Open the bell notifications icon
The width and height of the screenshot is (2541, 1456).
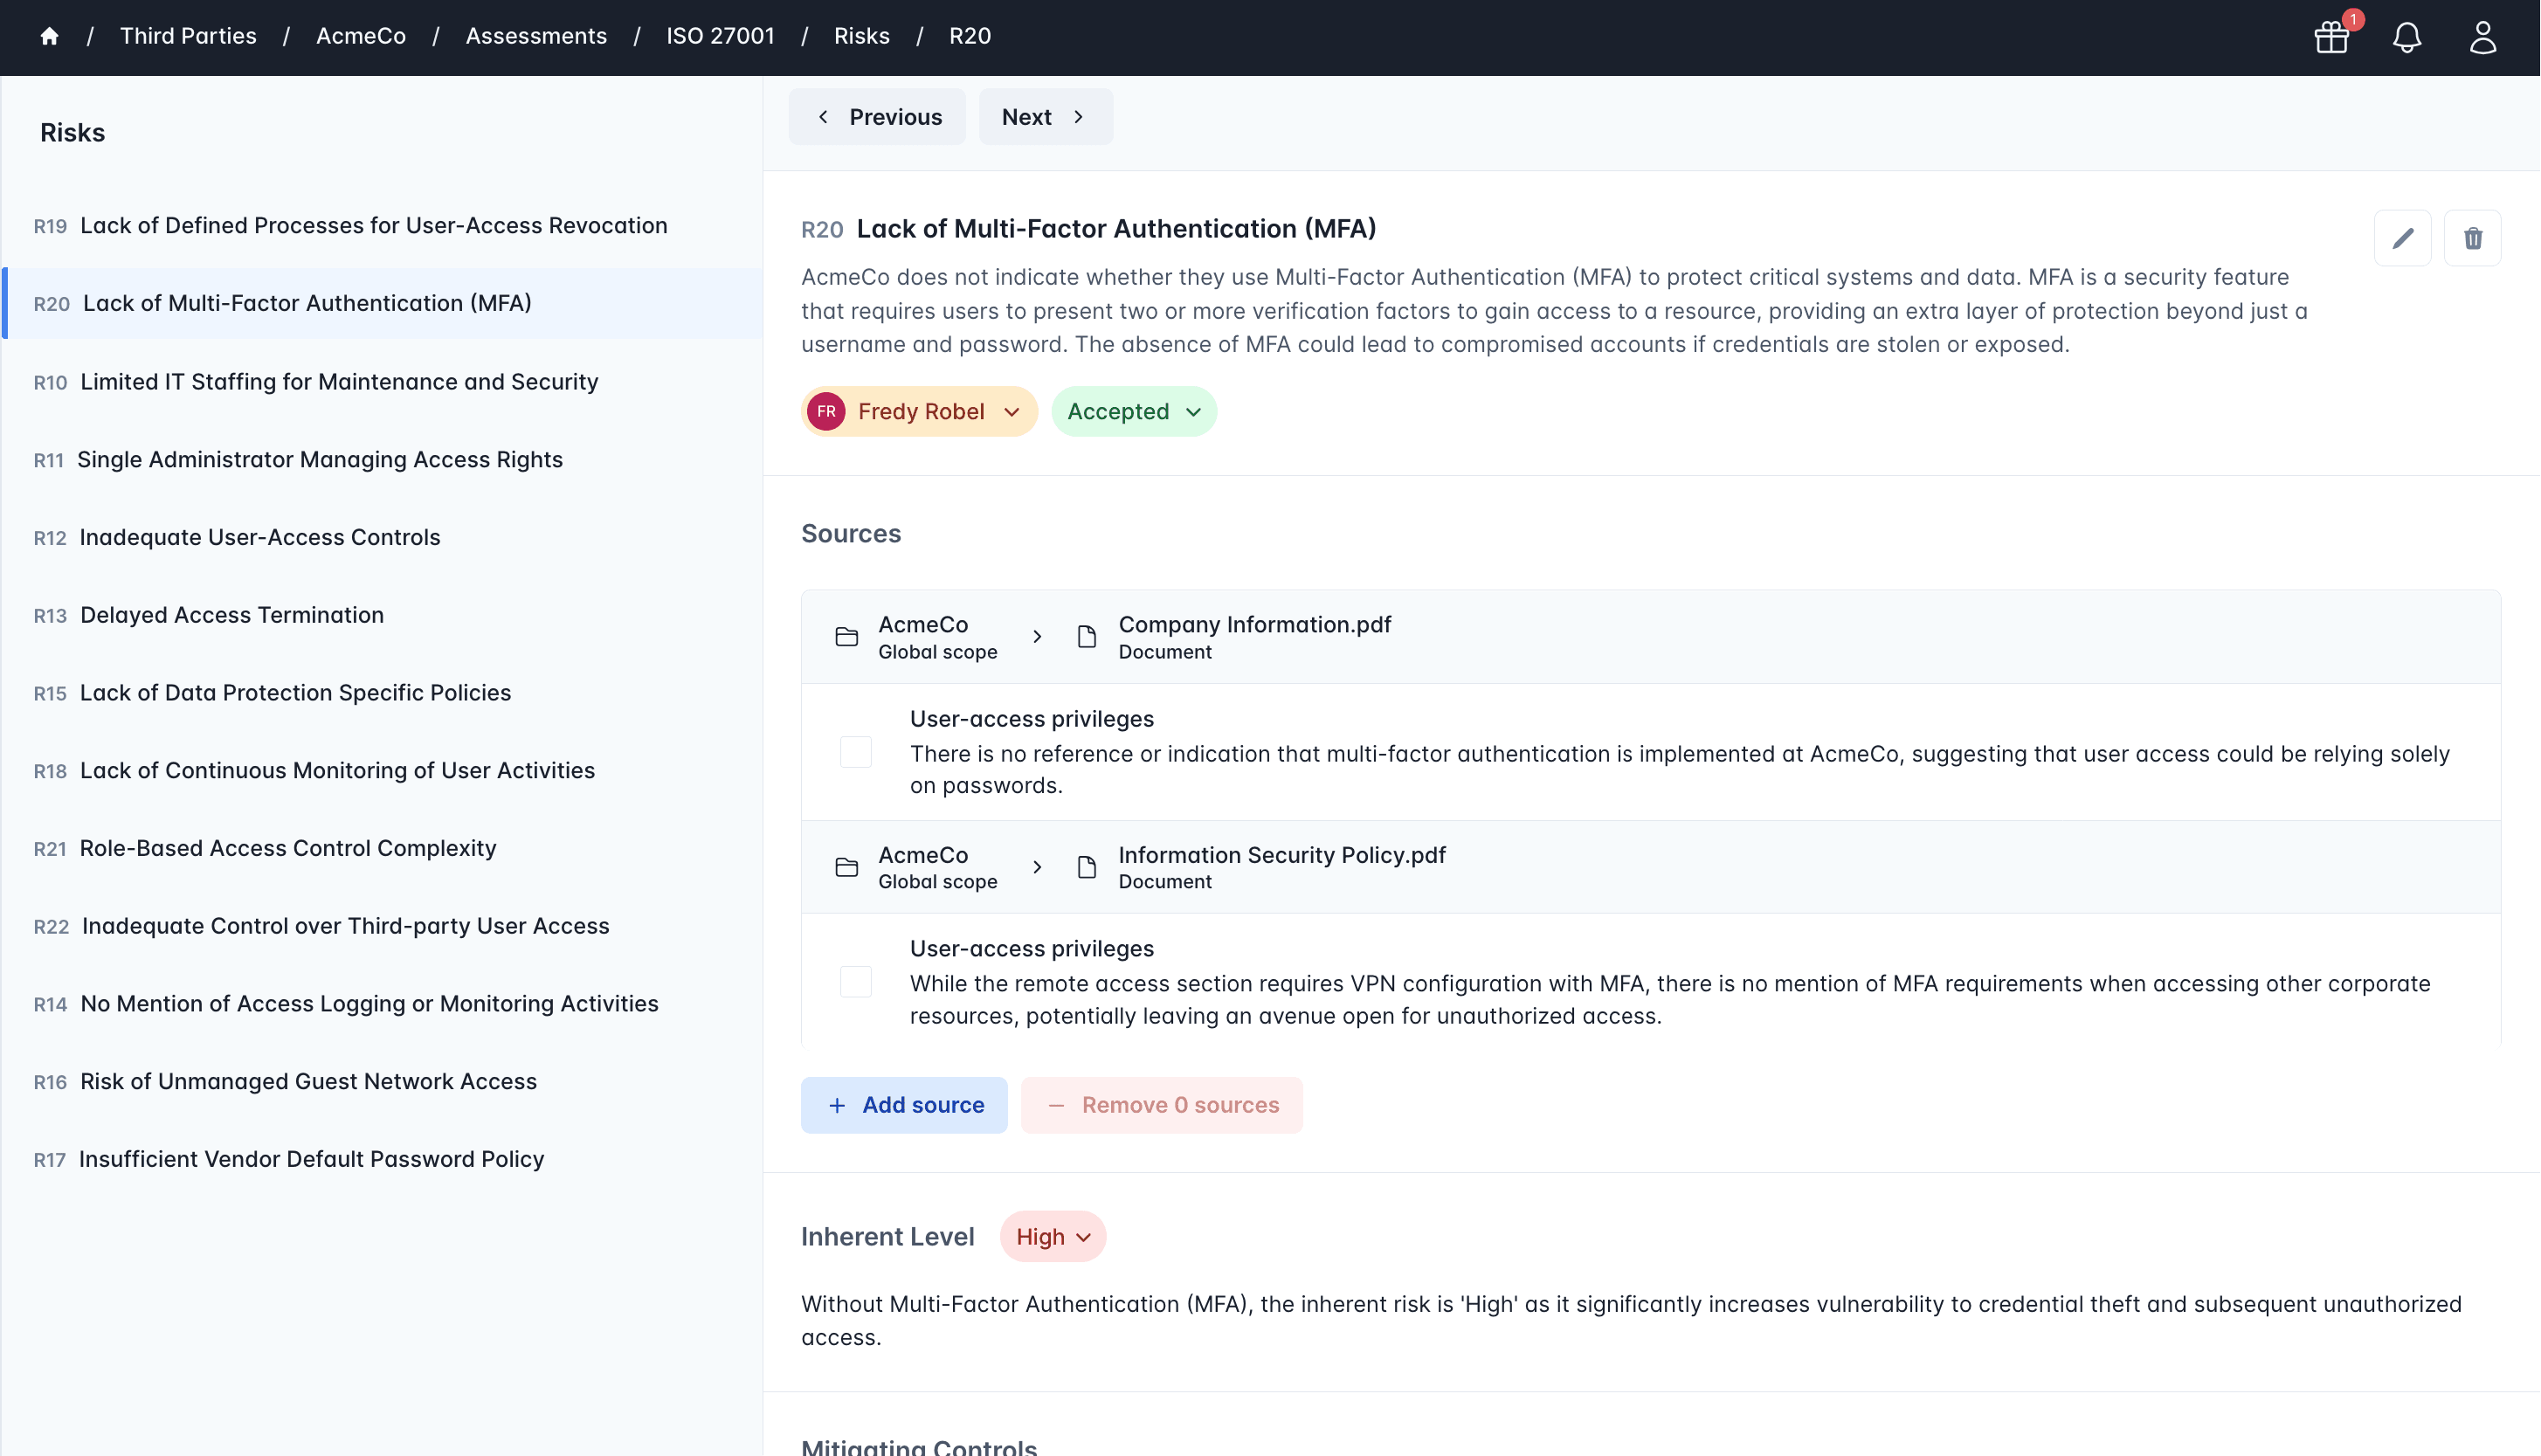coord(2406,37)
